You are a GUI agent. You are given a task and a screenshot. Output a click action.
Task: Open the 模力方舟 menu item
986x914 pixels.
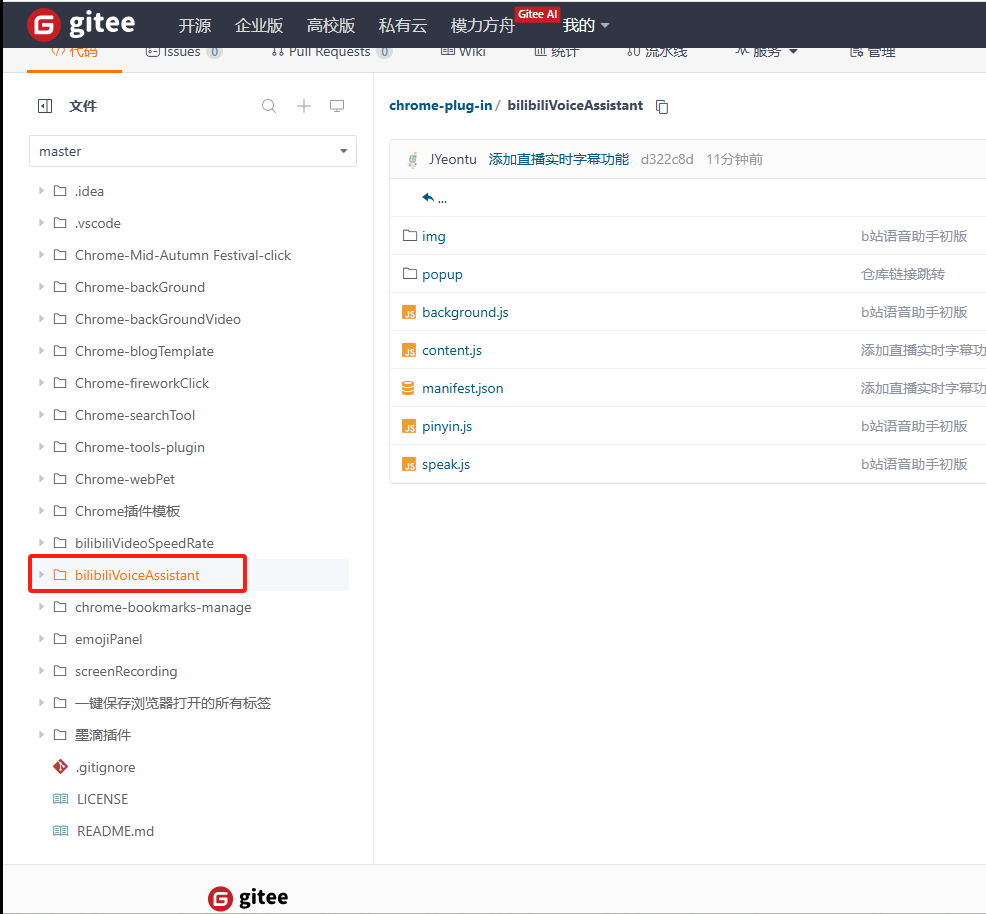click(482, 25)
